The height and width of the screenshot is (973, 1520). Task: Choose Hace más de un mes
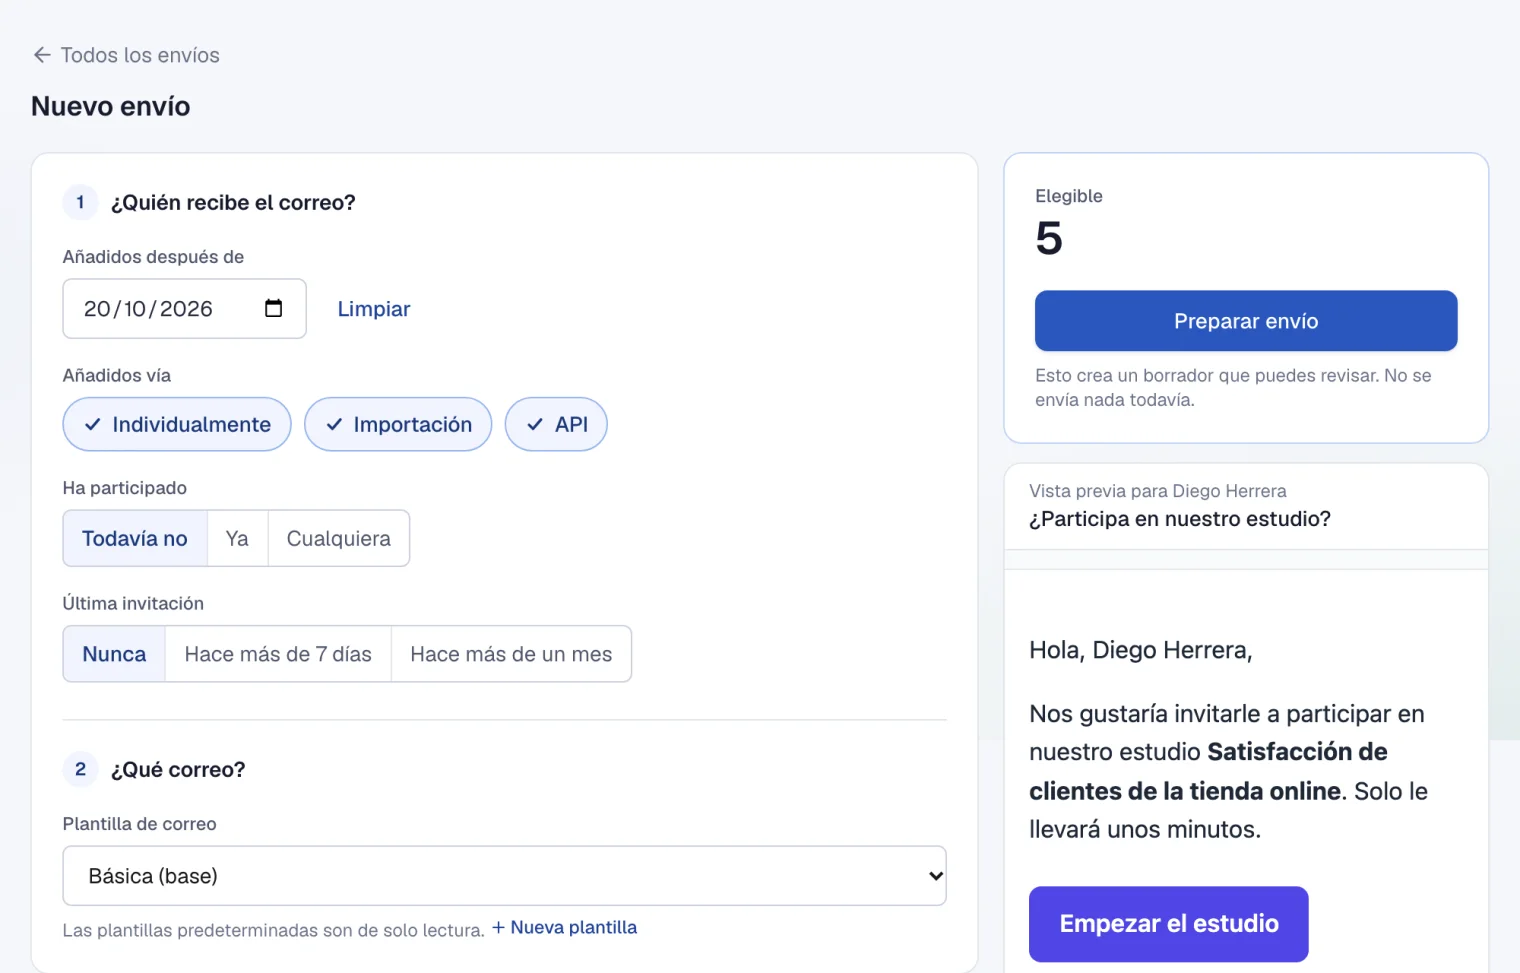pyautogui.click(x=511, y=654)
